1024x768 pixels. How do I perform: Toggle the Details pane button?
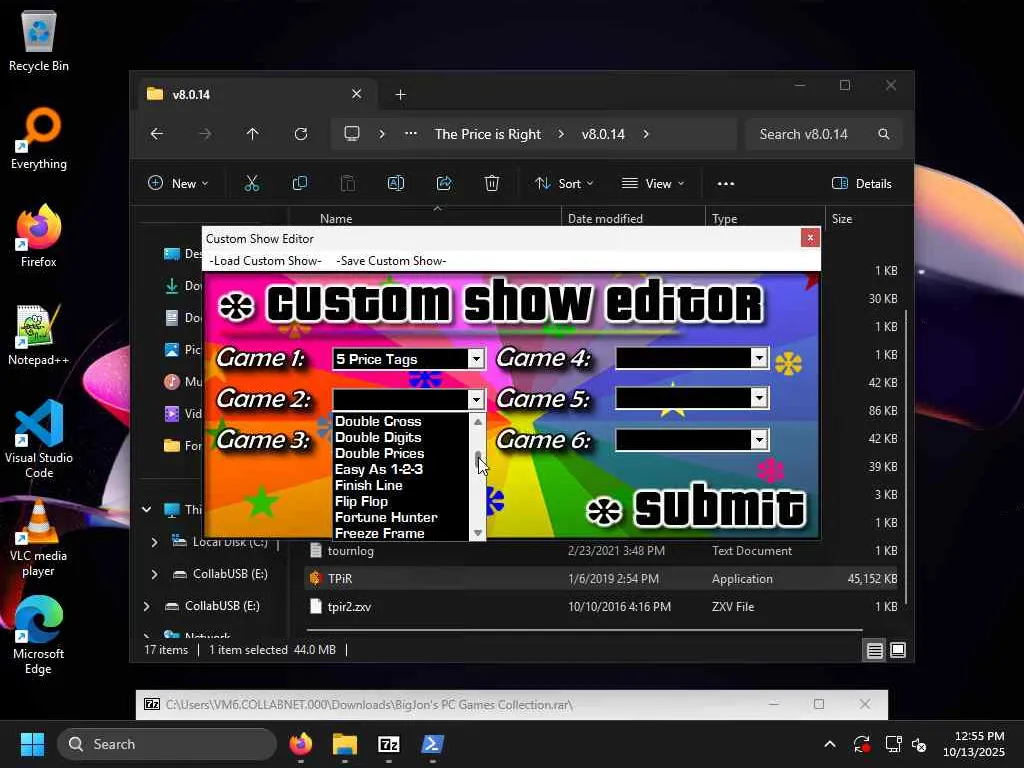(x=862, y=184)
